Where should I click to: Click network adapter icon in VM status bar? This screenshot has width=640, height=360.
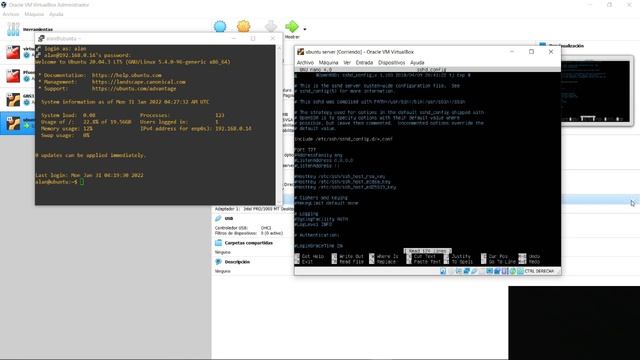[x=466, y=271]
